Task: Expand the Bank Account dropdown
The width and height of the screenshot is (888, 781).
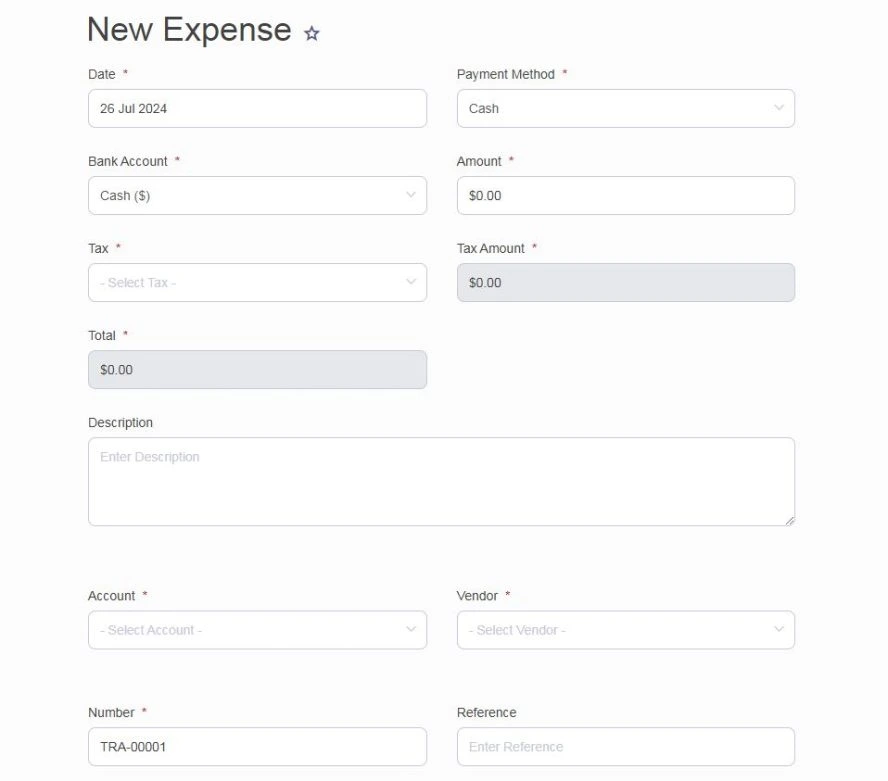Action: [257, 195]
